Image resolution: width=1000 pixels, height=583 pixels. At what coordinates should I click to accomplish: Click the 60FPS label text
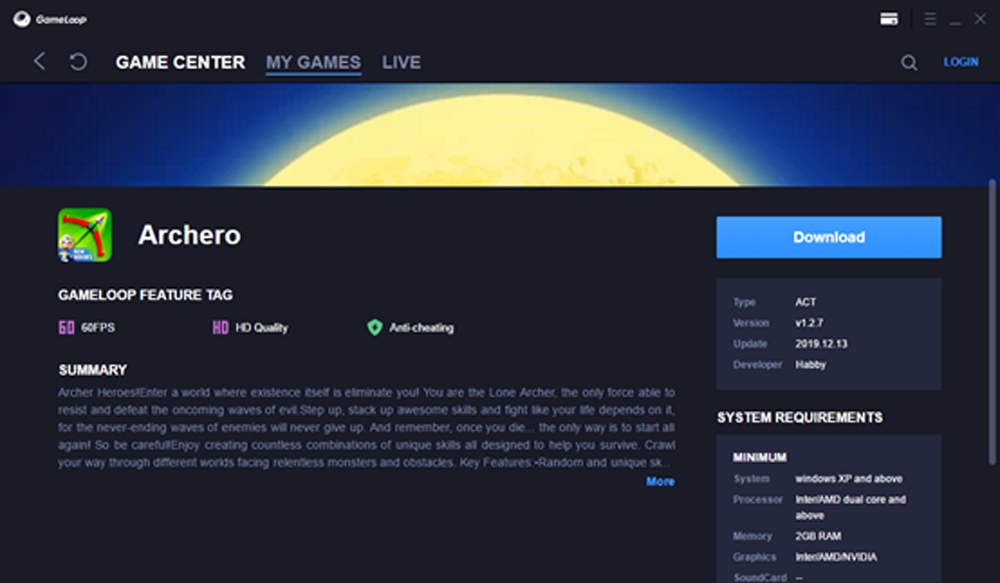98,328
